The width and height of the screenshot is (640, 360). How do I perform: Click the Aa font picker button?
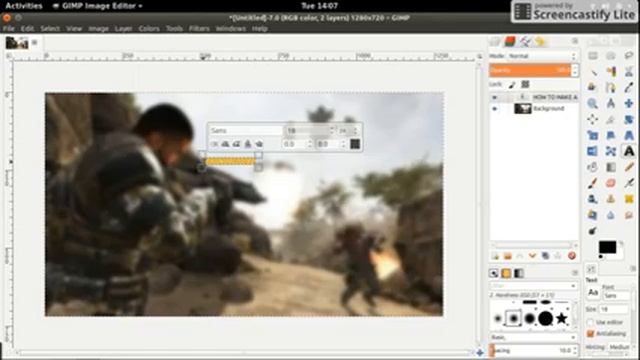coord(593,293)
